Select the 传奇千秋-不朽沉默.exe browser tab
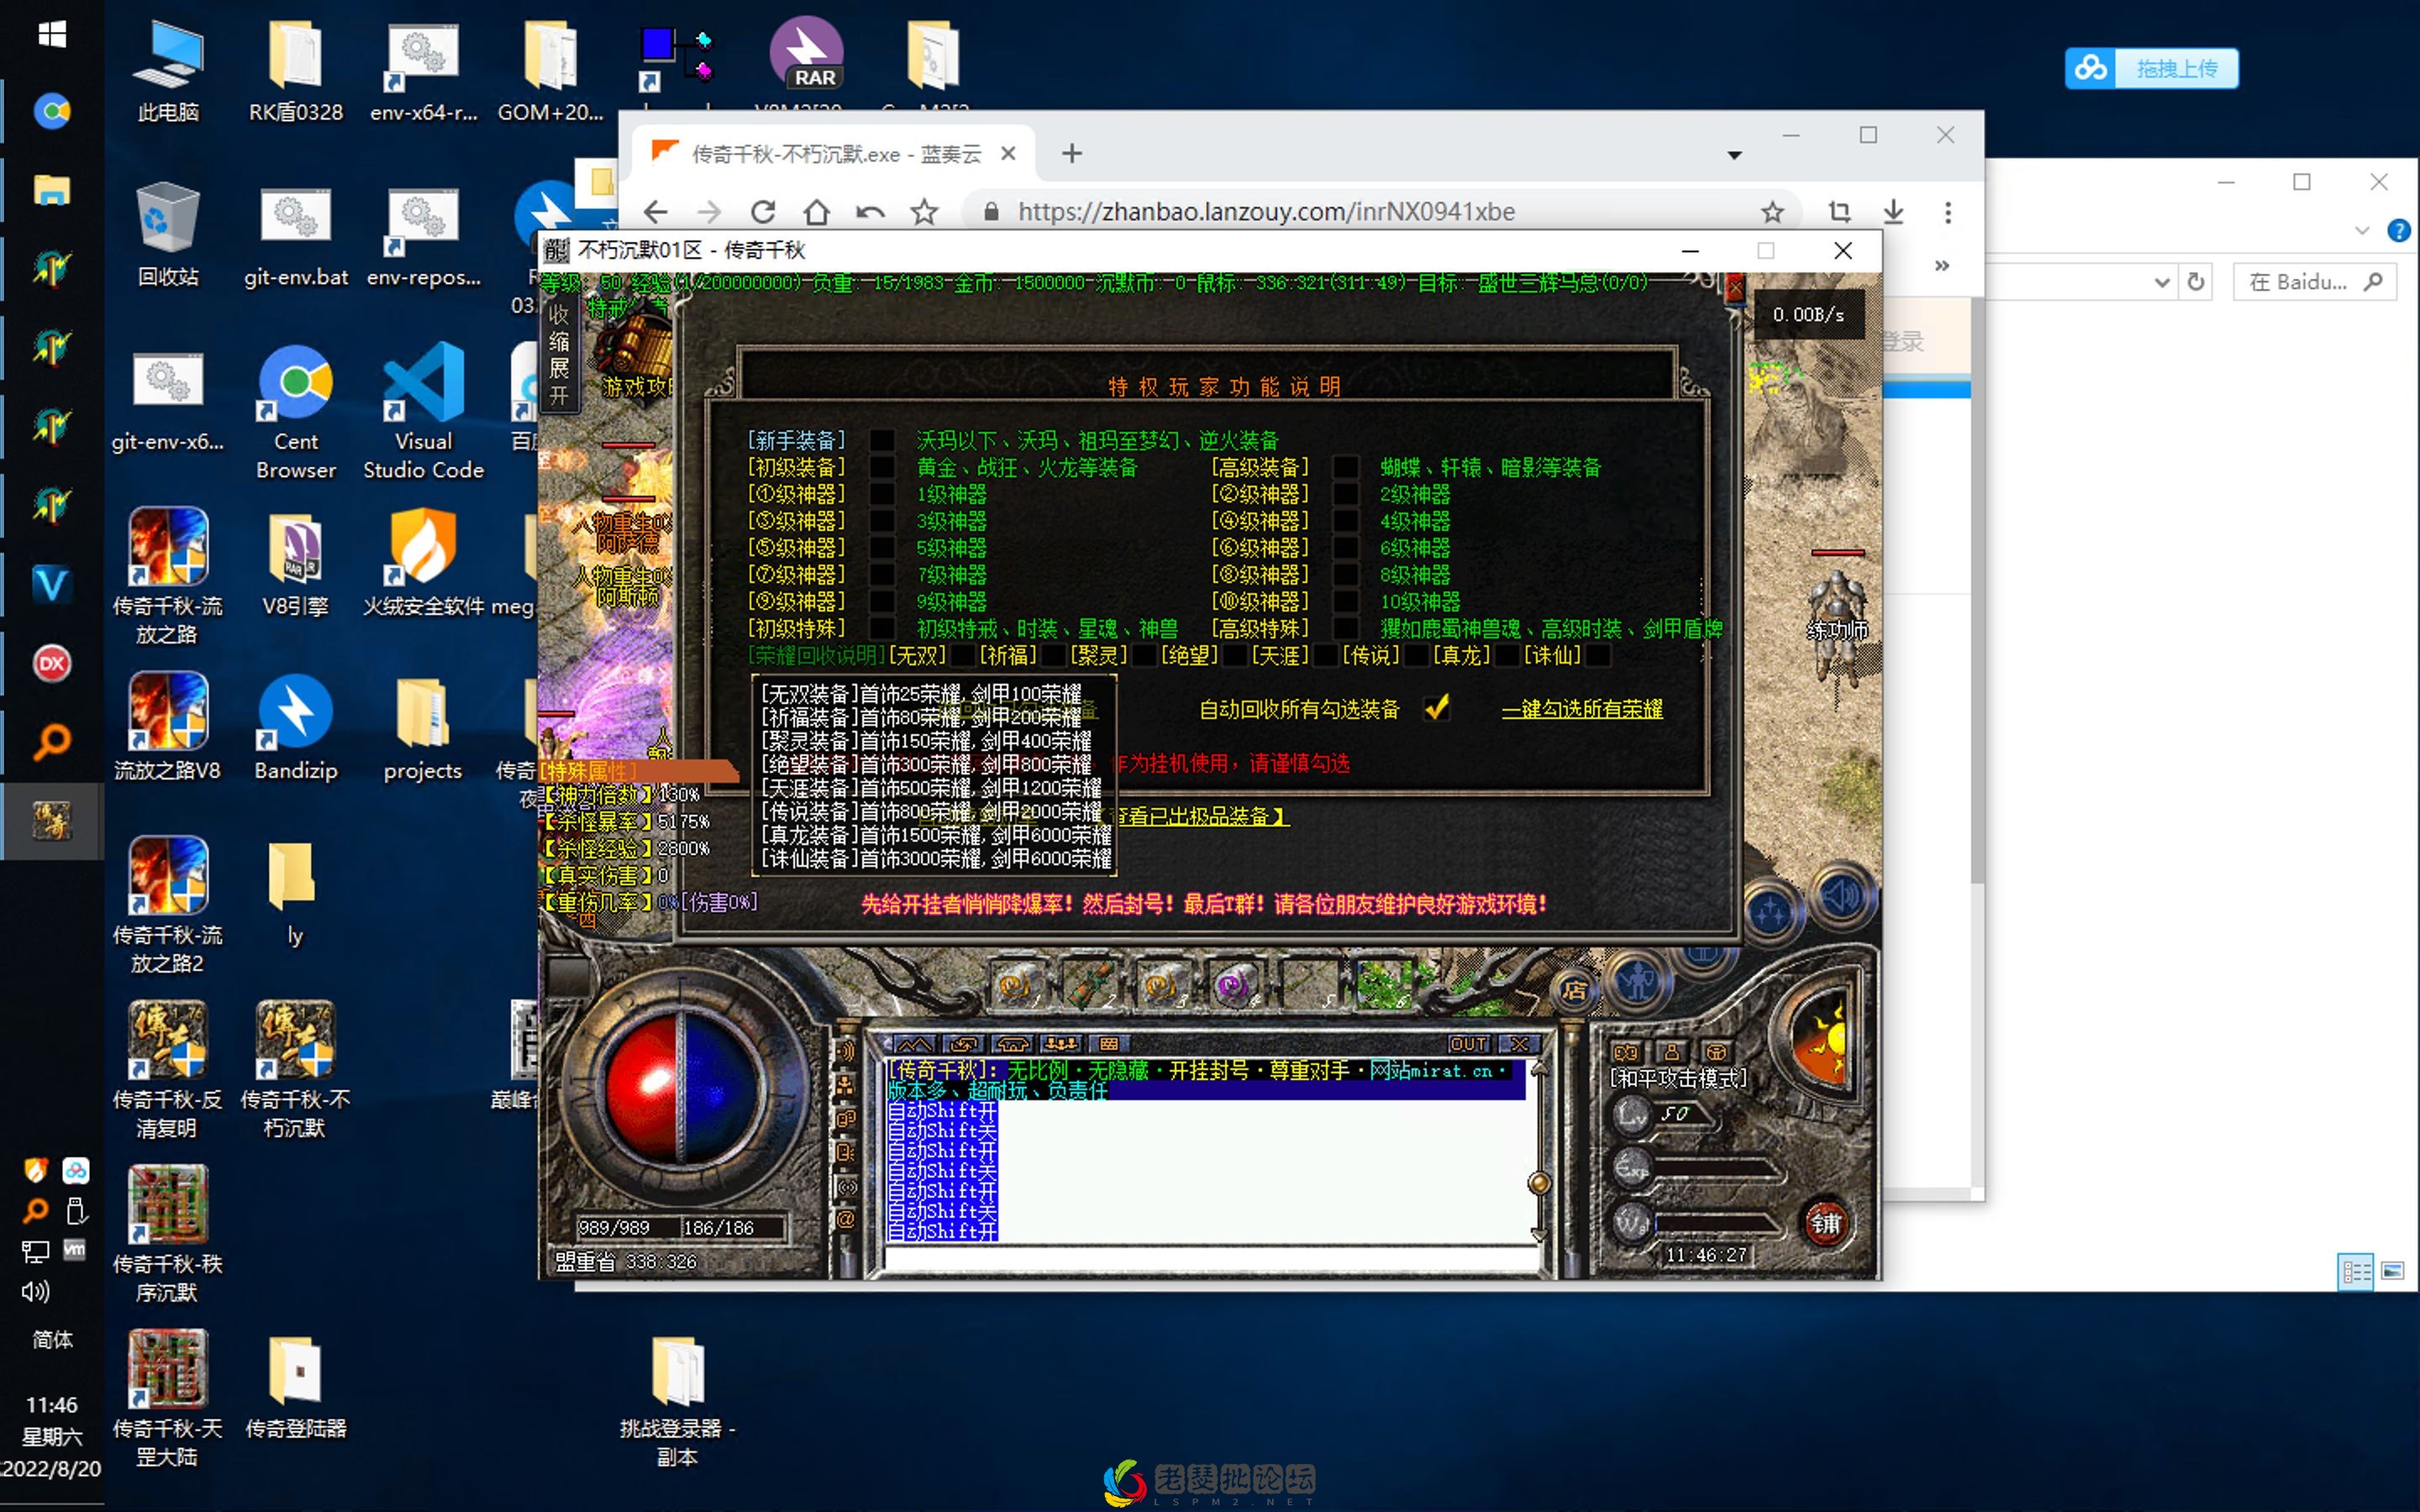The image size is (2420, 1512). click(x=836, y=154)
